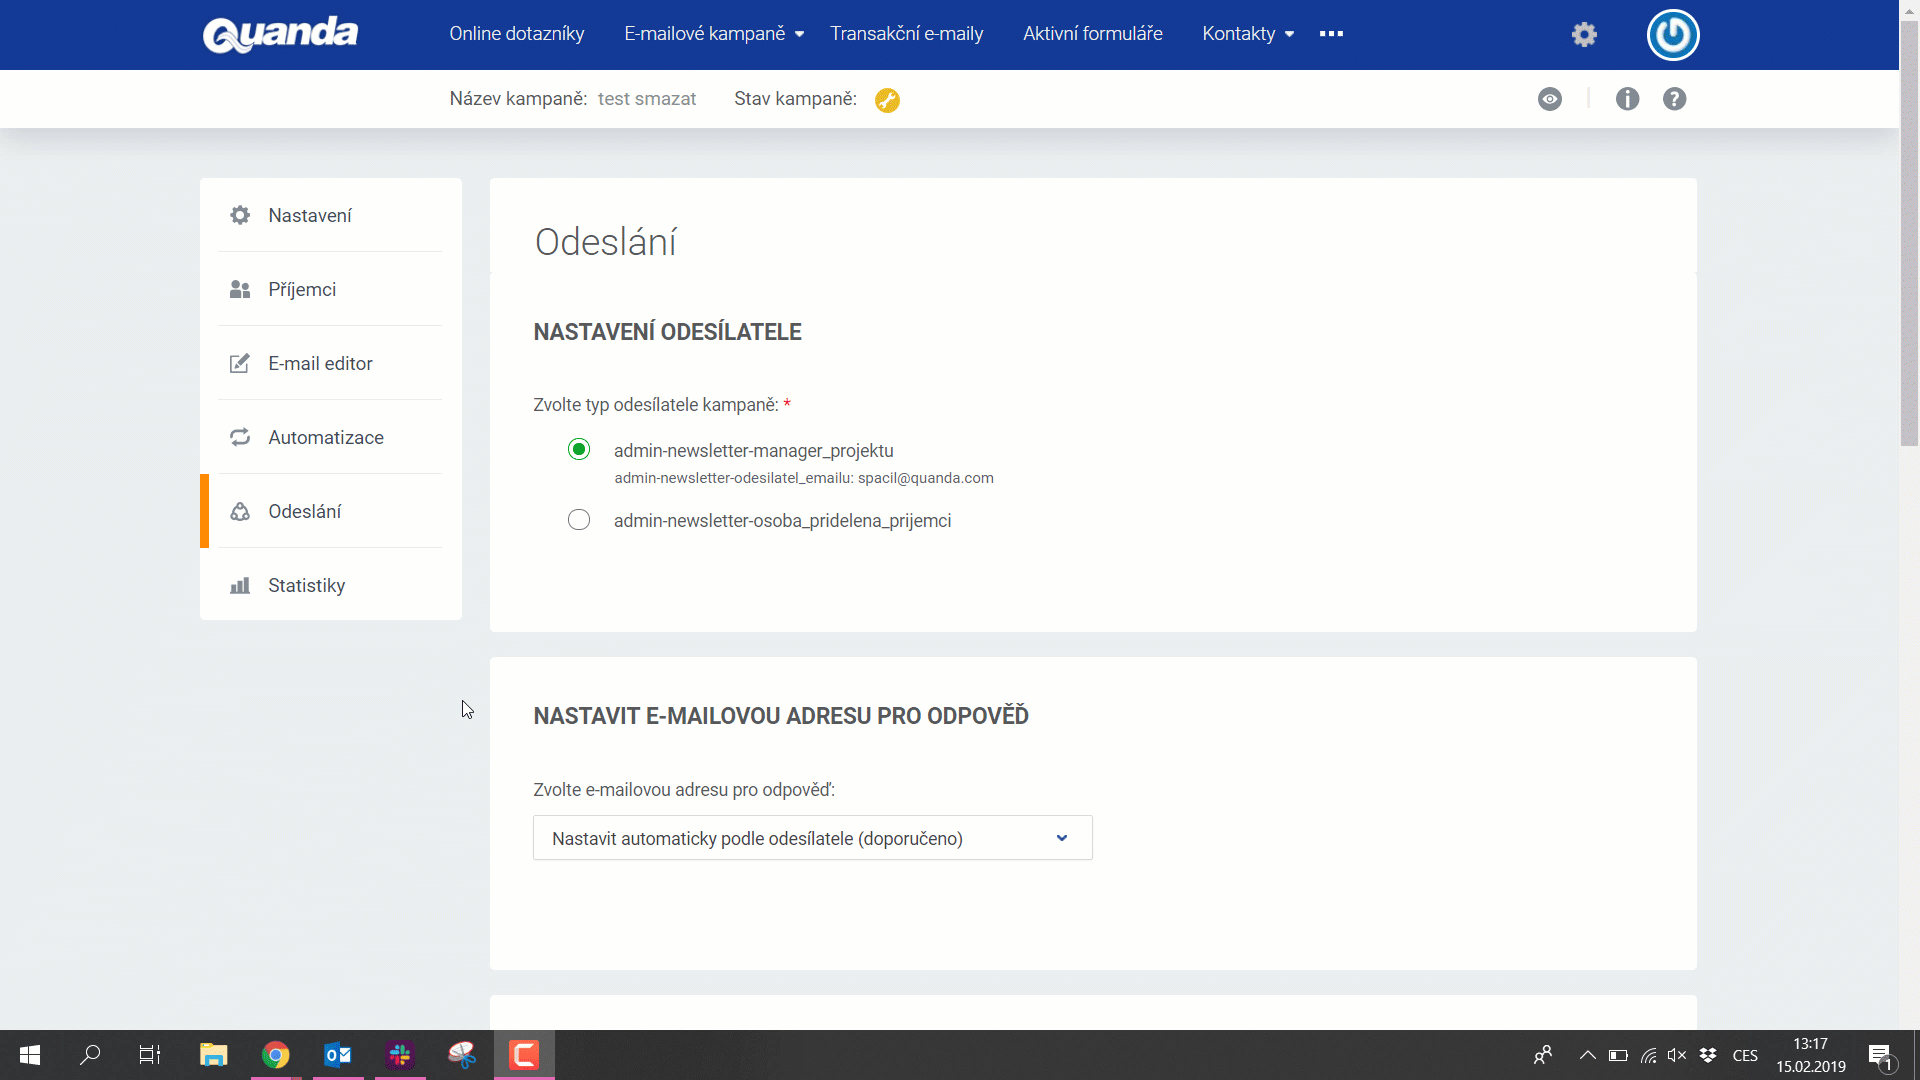Open Slack from the taskbar
Viewport: 1920px width, 1080px height.
coord(400,1055)
